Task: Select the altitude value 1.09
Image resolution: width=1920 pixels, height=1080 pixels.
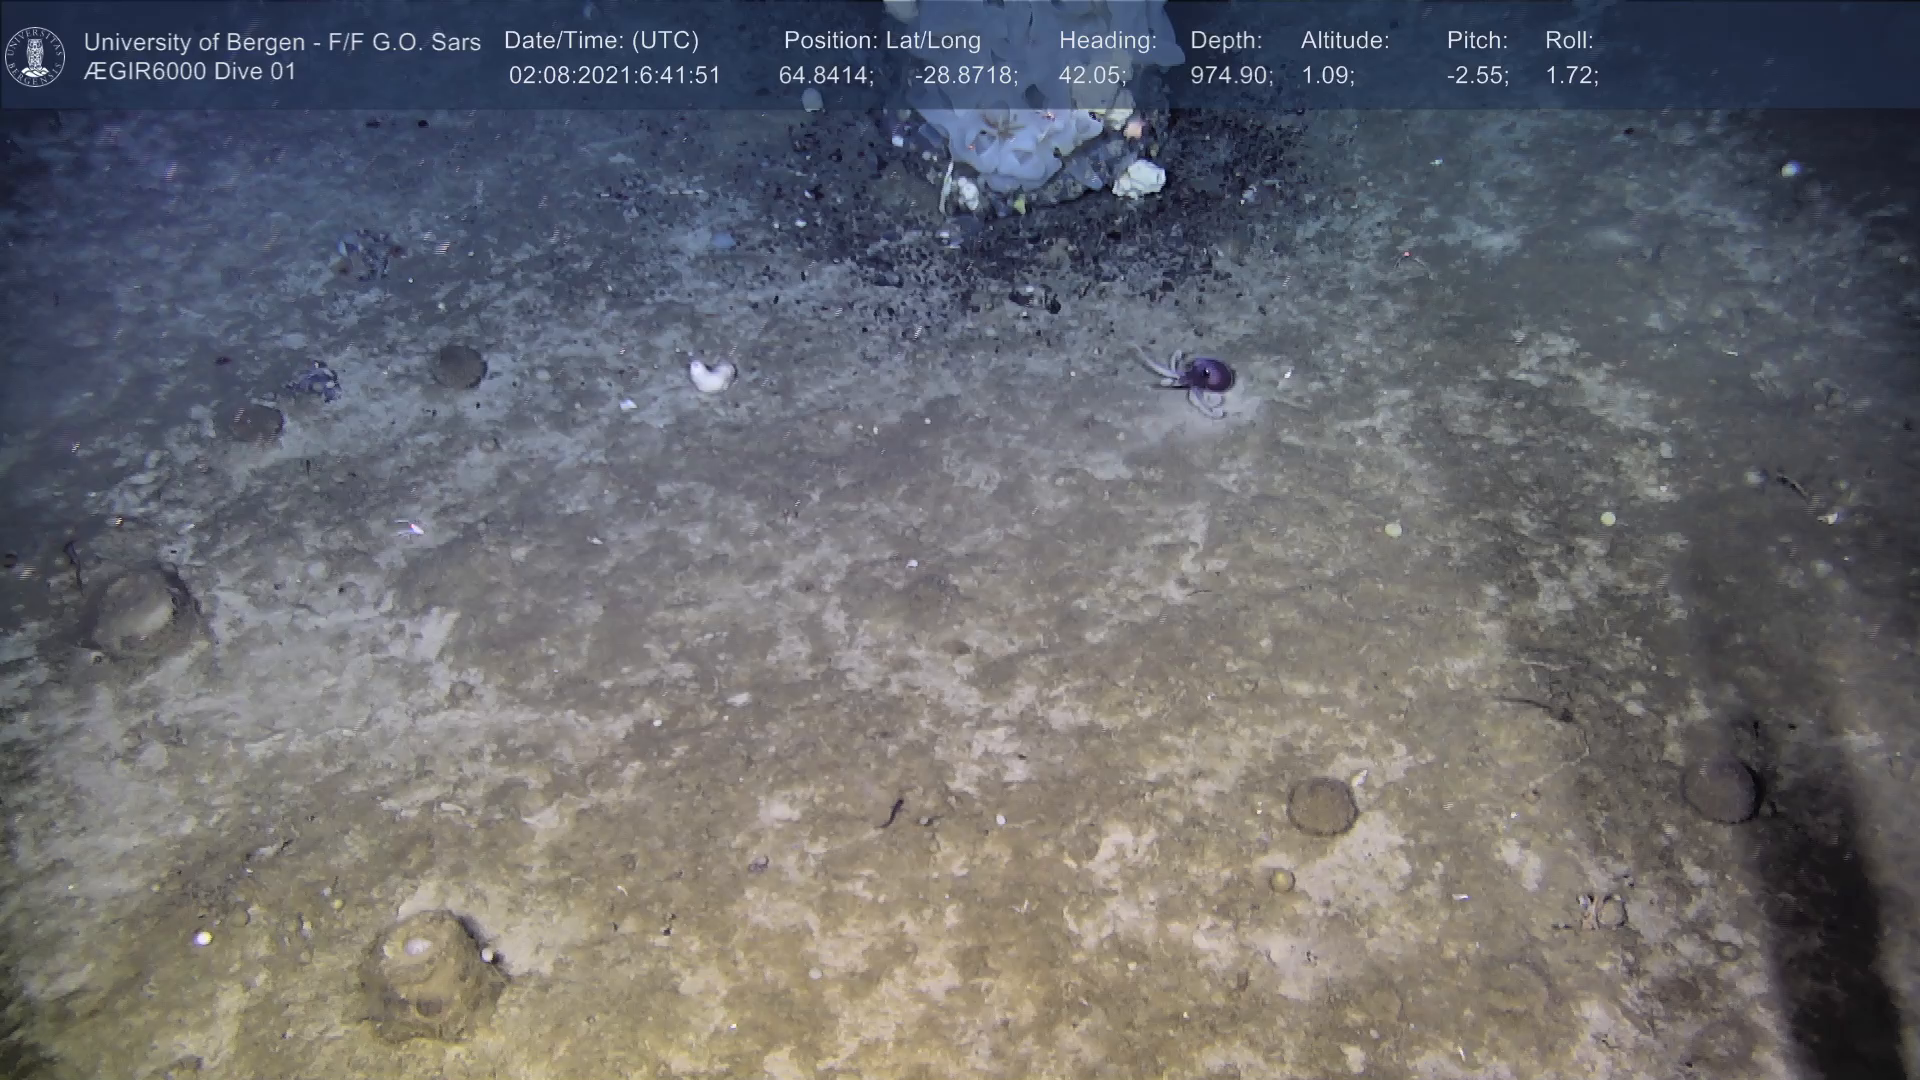Action: [x=1327, y=76]
